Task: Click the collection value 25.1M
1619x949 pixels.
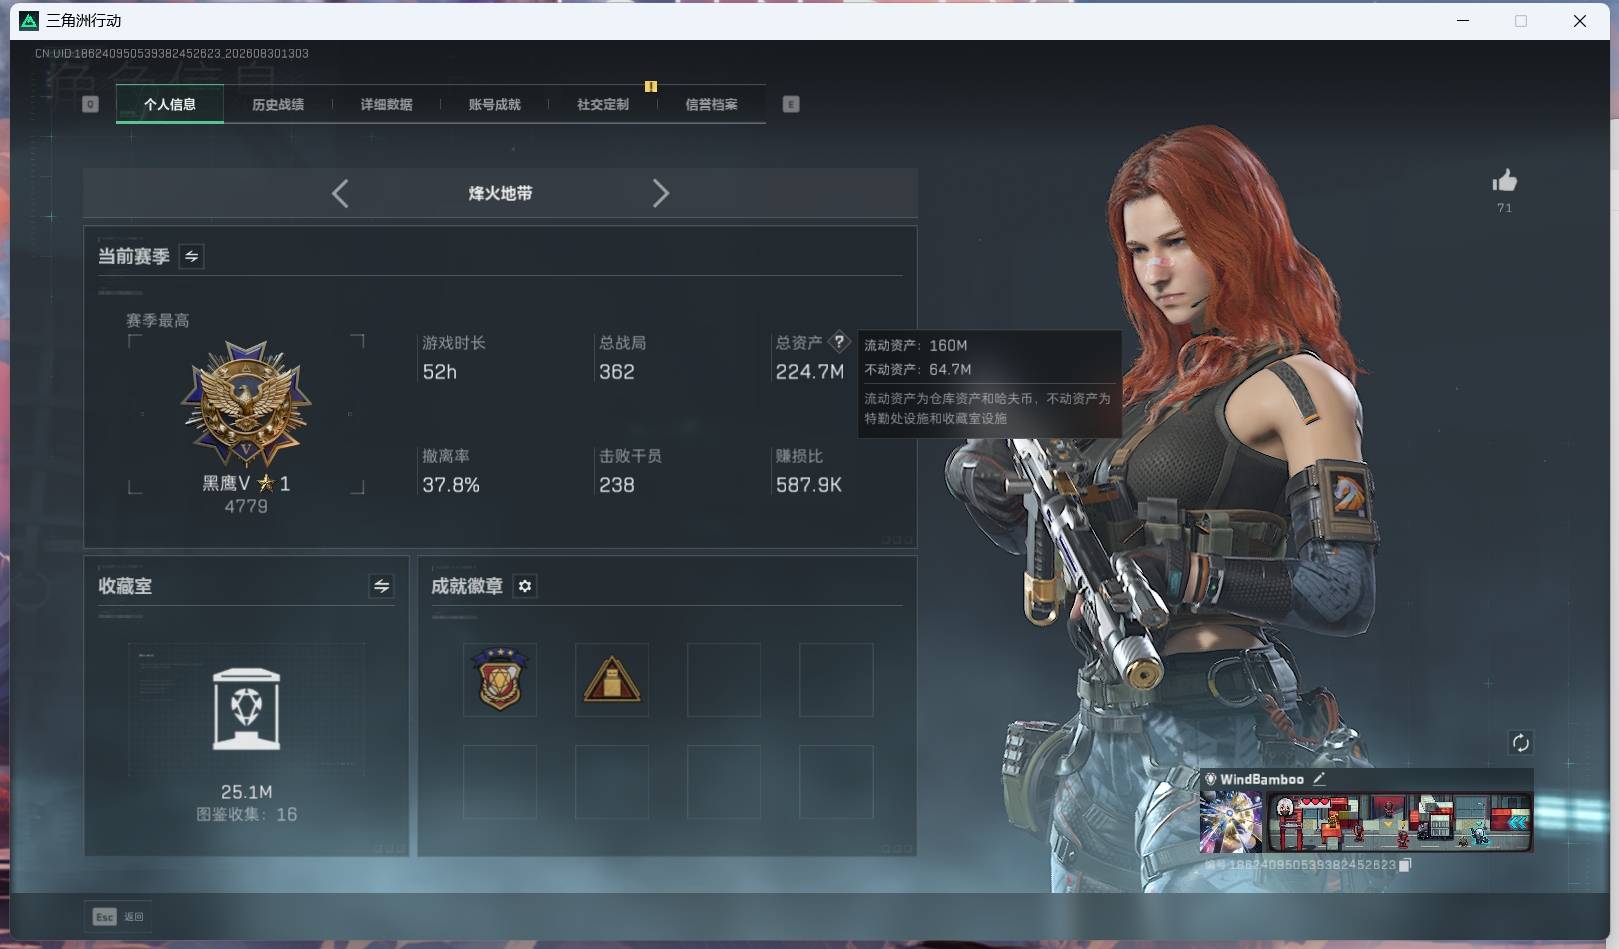Action: pyautogui.click(x=247, y=792)
